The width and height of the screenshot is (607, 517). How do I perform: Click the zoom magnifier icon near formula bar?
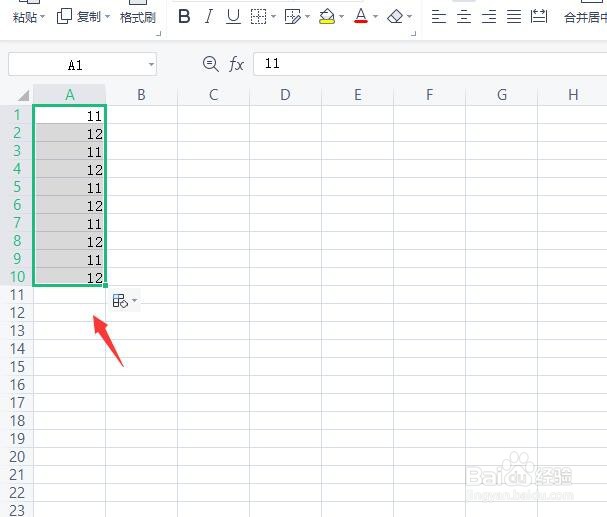coord(211,64)
